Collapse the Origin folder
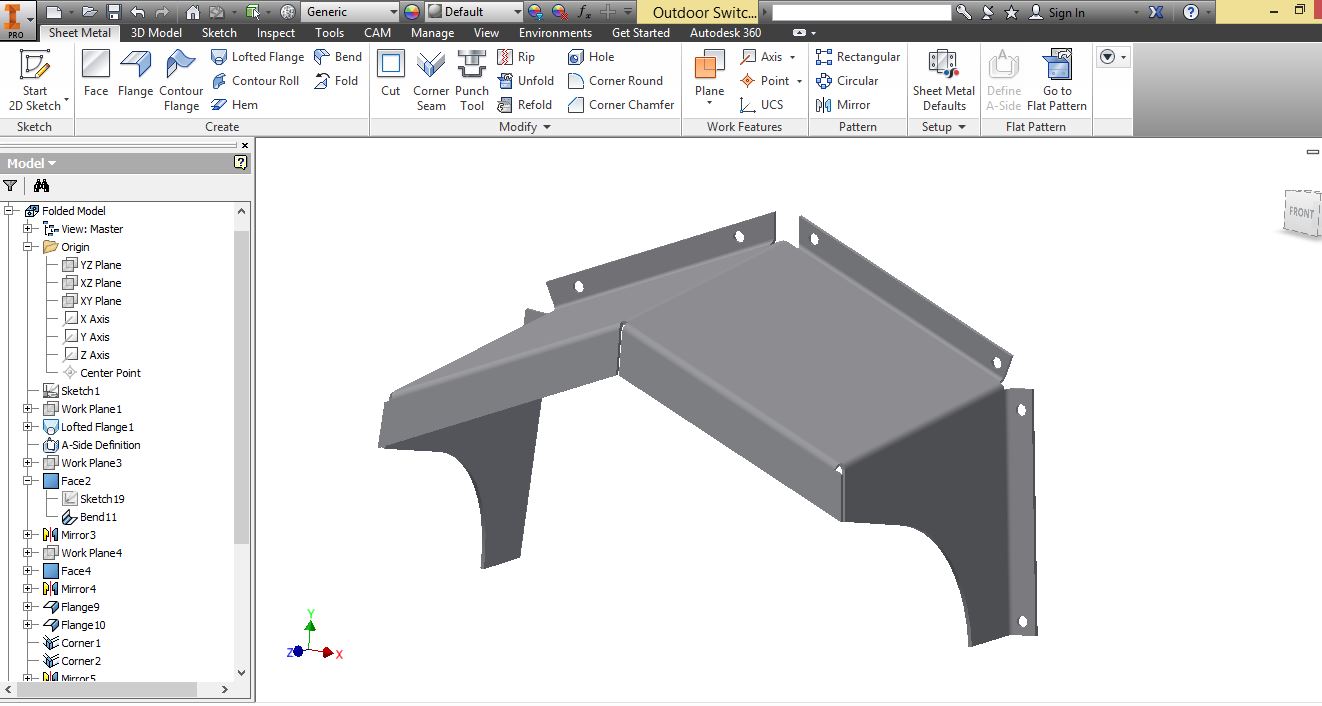This screenshot has width=1322, height=706. (x=29, y=247)
